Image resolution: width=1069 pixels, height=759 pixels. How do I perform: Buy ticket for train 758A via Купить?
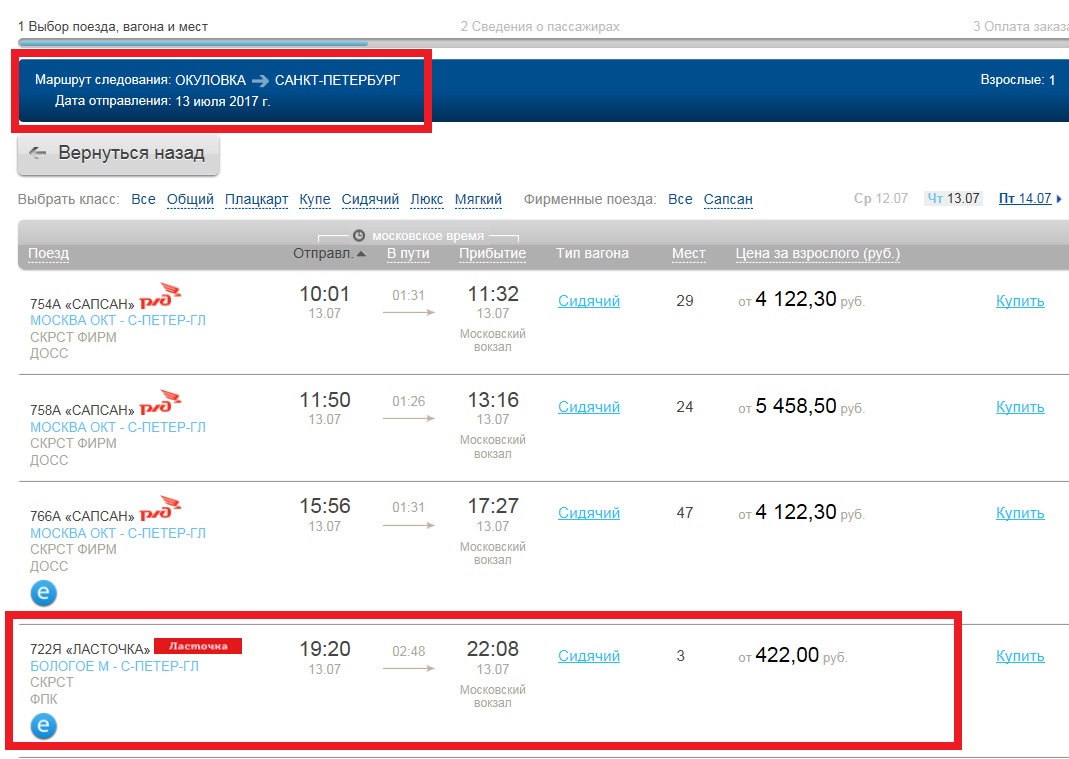[1020, 407]
